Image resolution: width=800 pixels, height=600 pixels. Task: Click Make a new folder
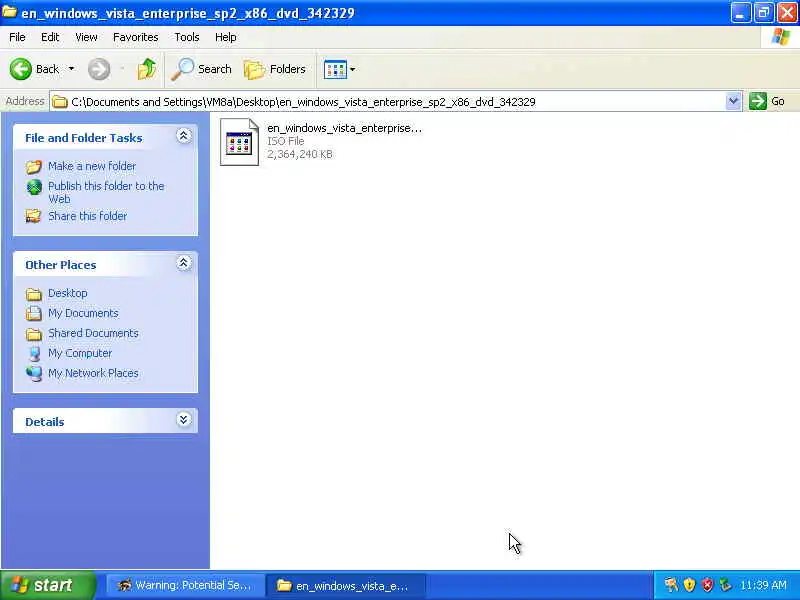(x=92, y=166)
